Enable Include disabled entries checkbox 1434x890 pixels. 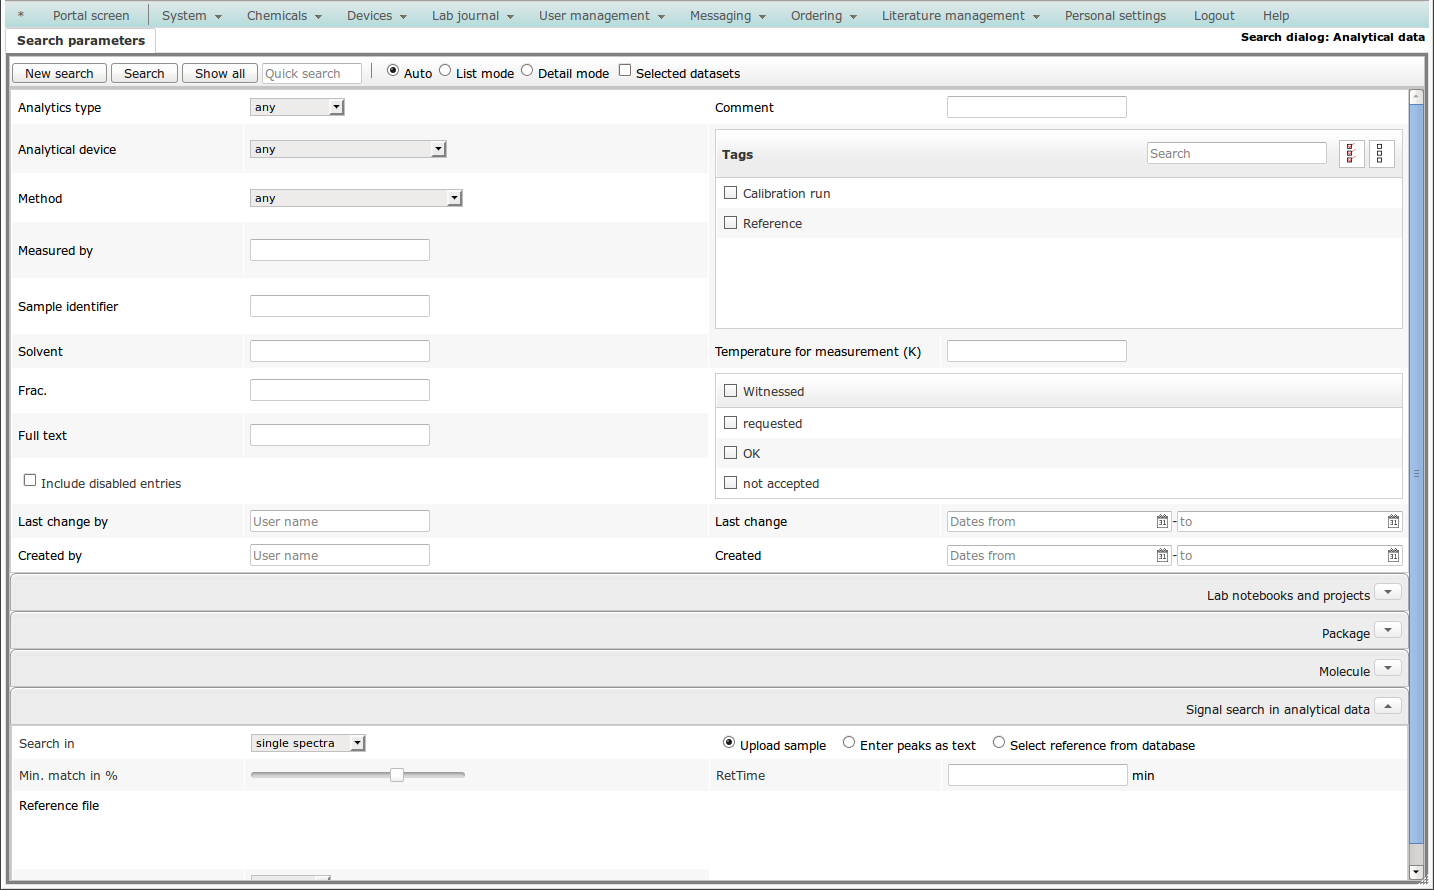pos(30,481)
